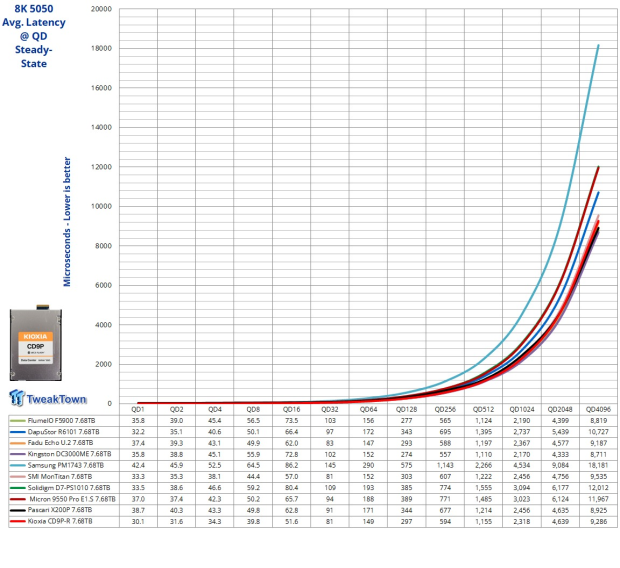Click the QD1 column header
Screen dimensions: 620x568
(138, 410)
